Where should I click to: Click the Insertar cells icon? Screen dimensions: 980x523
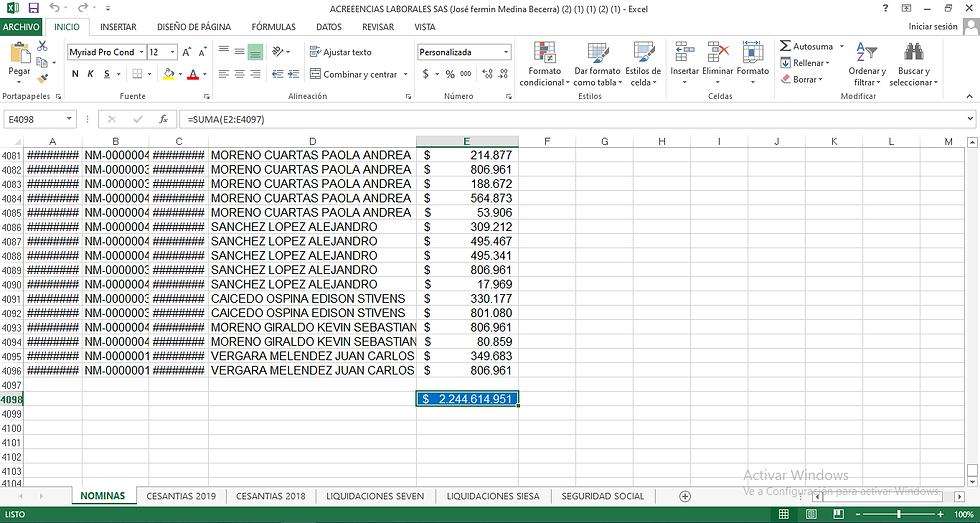click(684, 52)
